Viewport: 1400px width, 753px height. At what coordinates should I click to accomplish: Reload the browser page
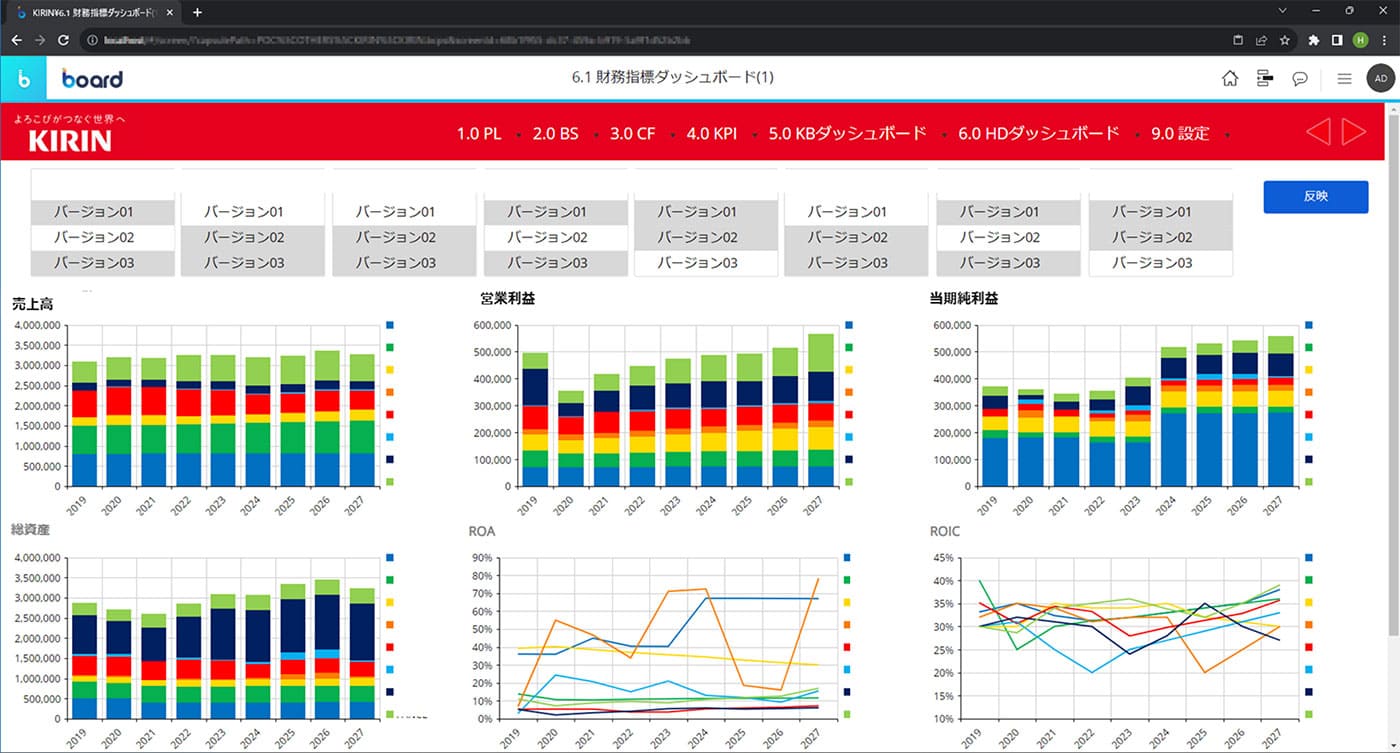64,40
